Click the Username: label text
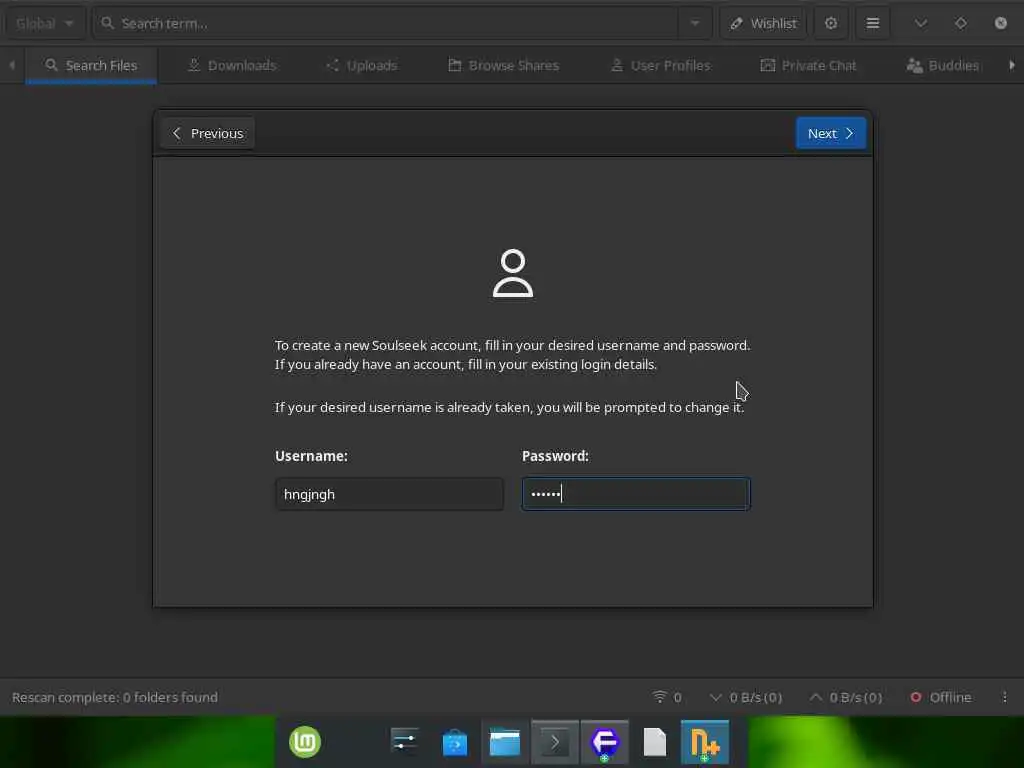This screenshot has width=1024, height=768. pos(311,456)
